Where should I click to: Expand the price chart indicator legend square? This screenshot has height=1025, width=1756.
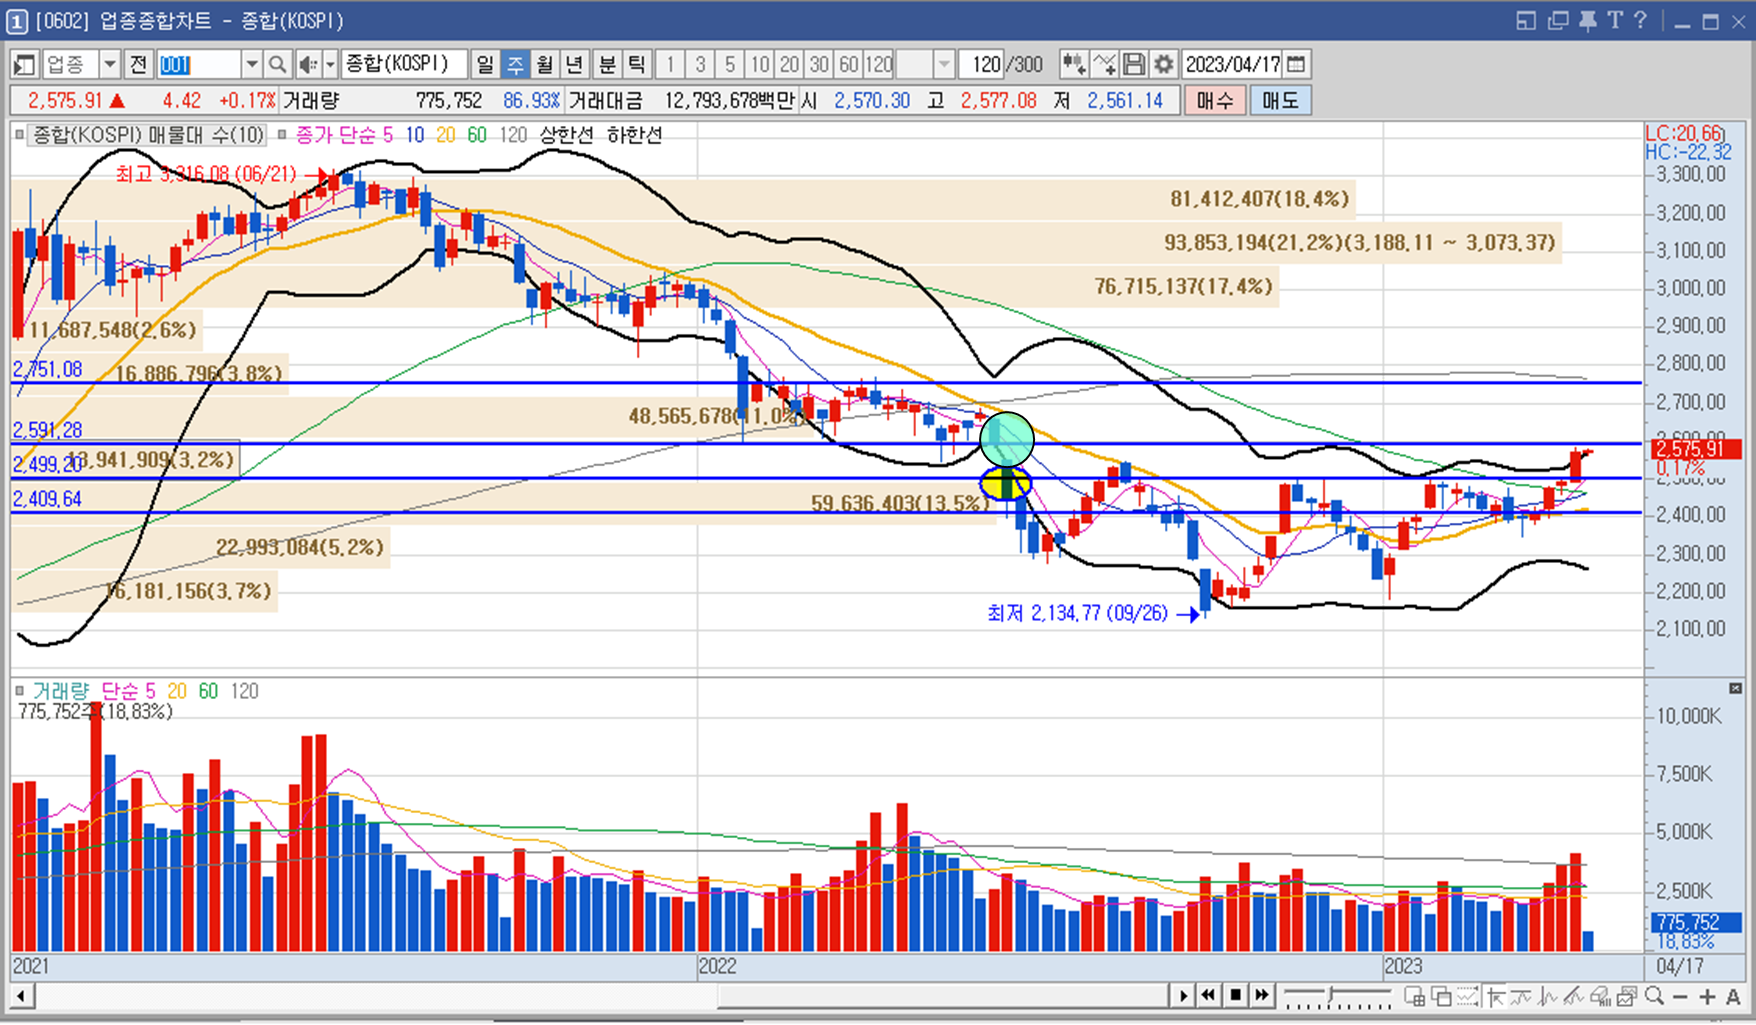pos(19,134)
